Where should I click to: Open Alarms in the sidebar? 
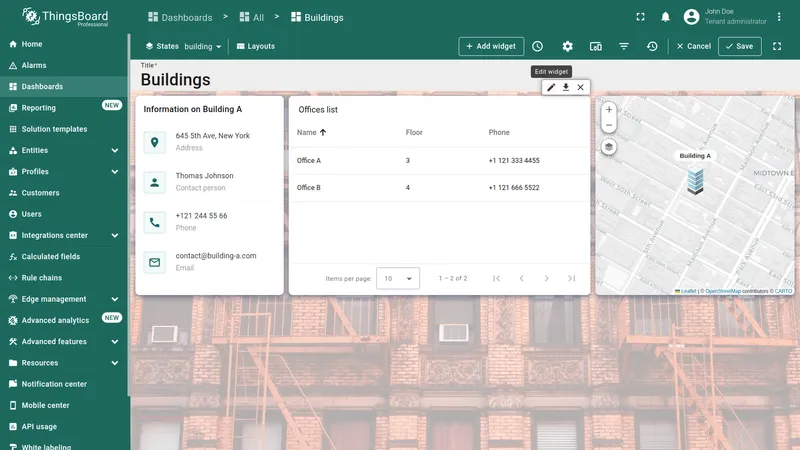64,65
